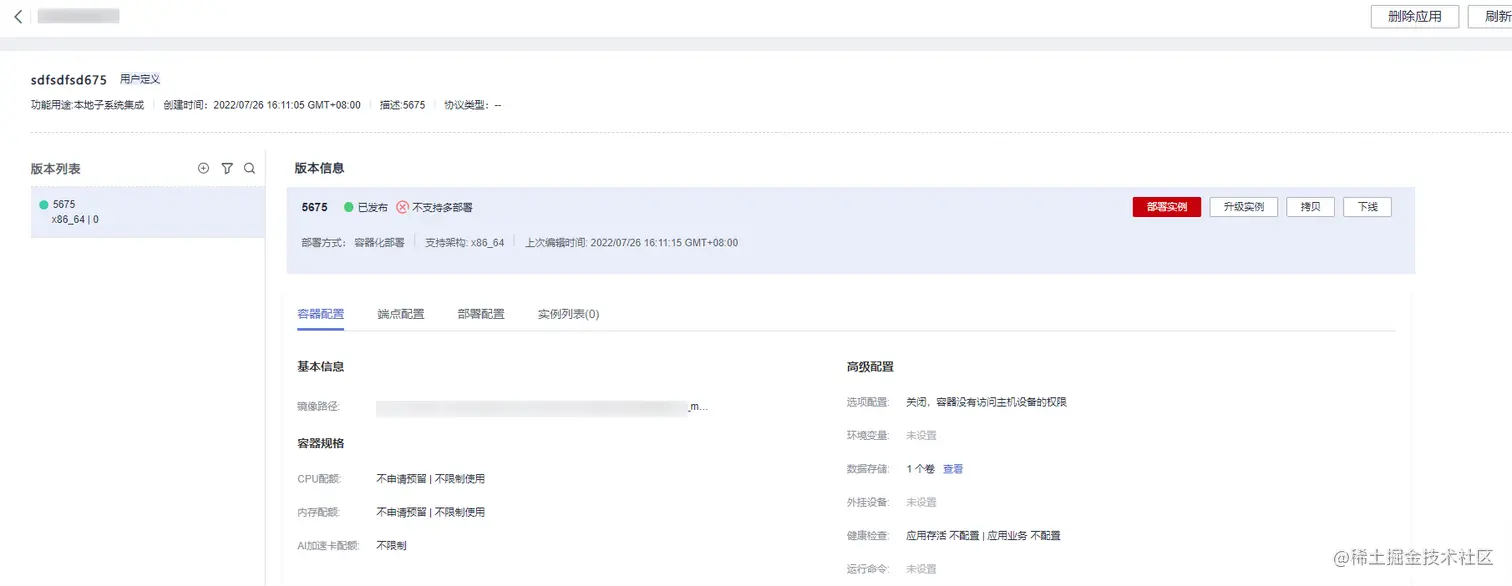Add a new version with plus icon
This screenshot has height=586, width=1512.
204,169
